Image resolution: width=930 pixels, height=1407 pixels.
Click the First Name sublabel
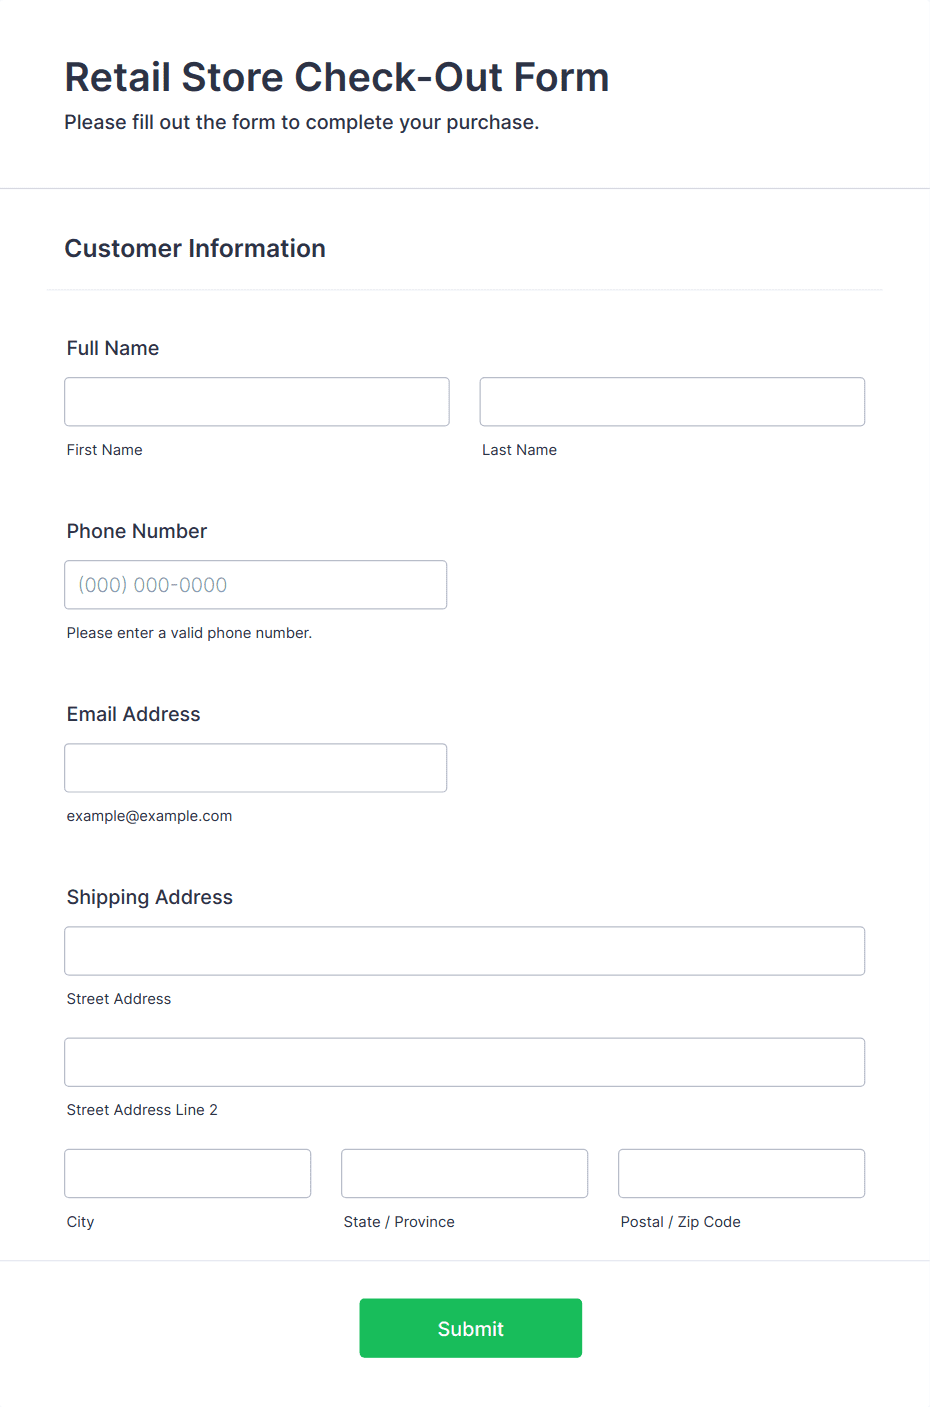click(x=105, y=450)
